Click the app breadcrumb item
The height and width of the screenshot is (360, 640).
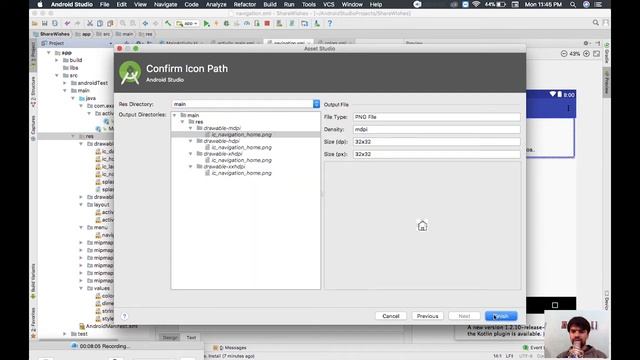tap(84, 34)
